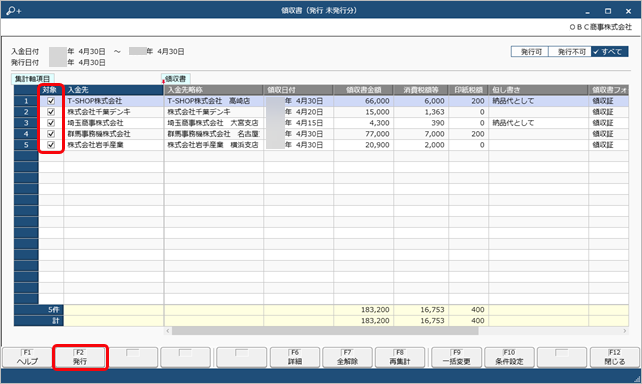Click the 入金先 column header
This screenshot has height=384, width=642.
pyautogui.click(x=113, y=90)
